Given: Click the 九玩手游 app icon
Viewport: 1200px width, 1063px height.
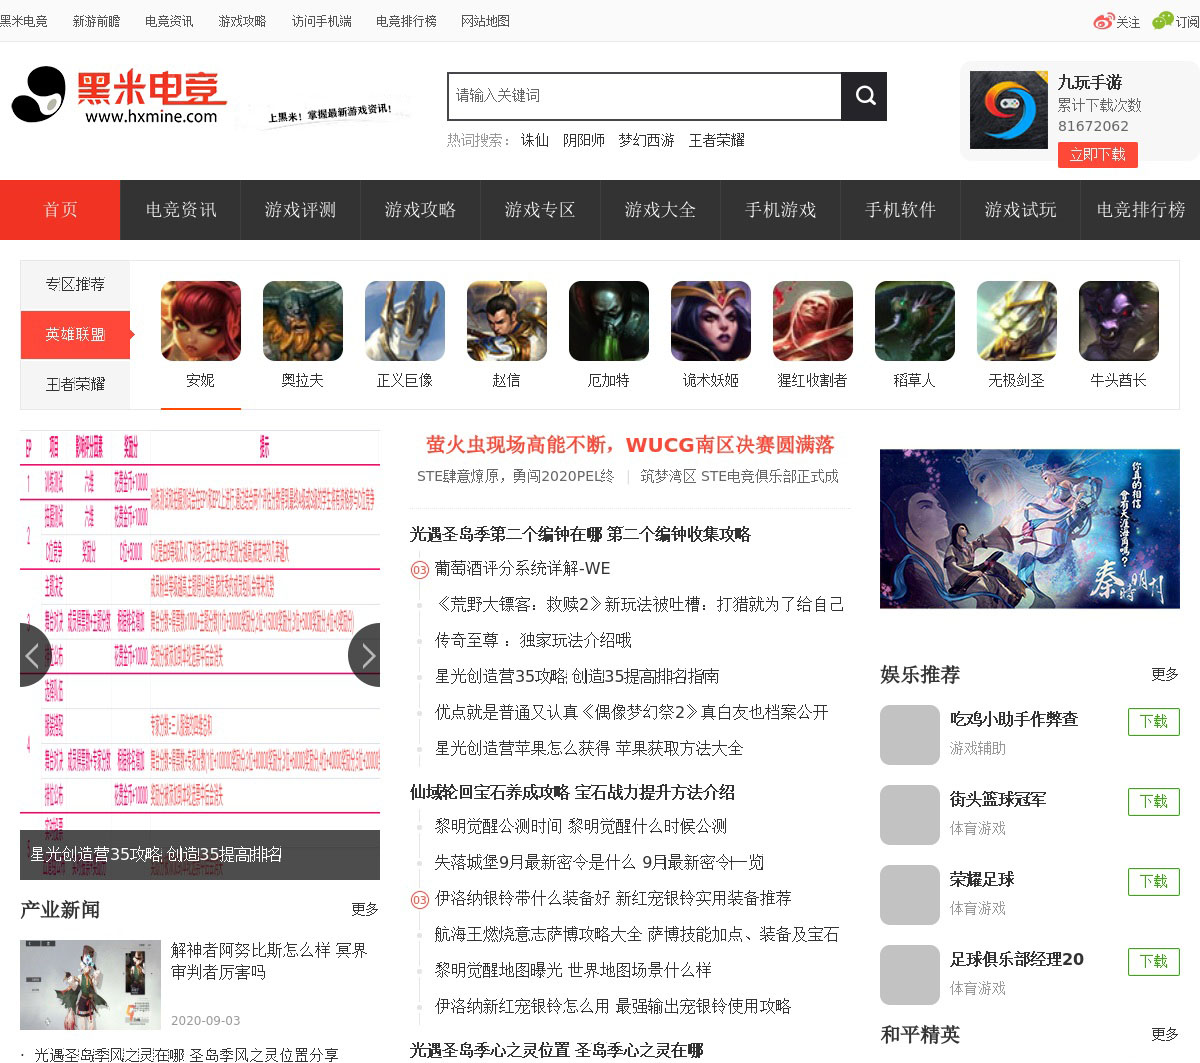Looking at the screenshot, I should click(1008, 110).
